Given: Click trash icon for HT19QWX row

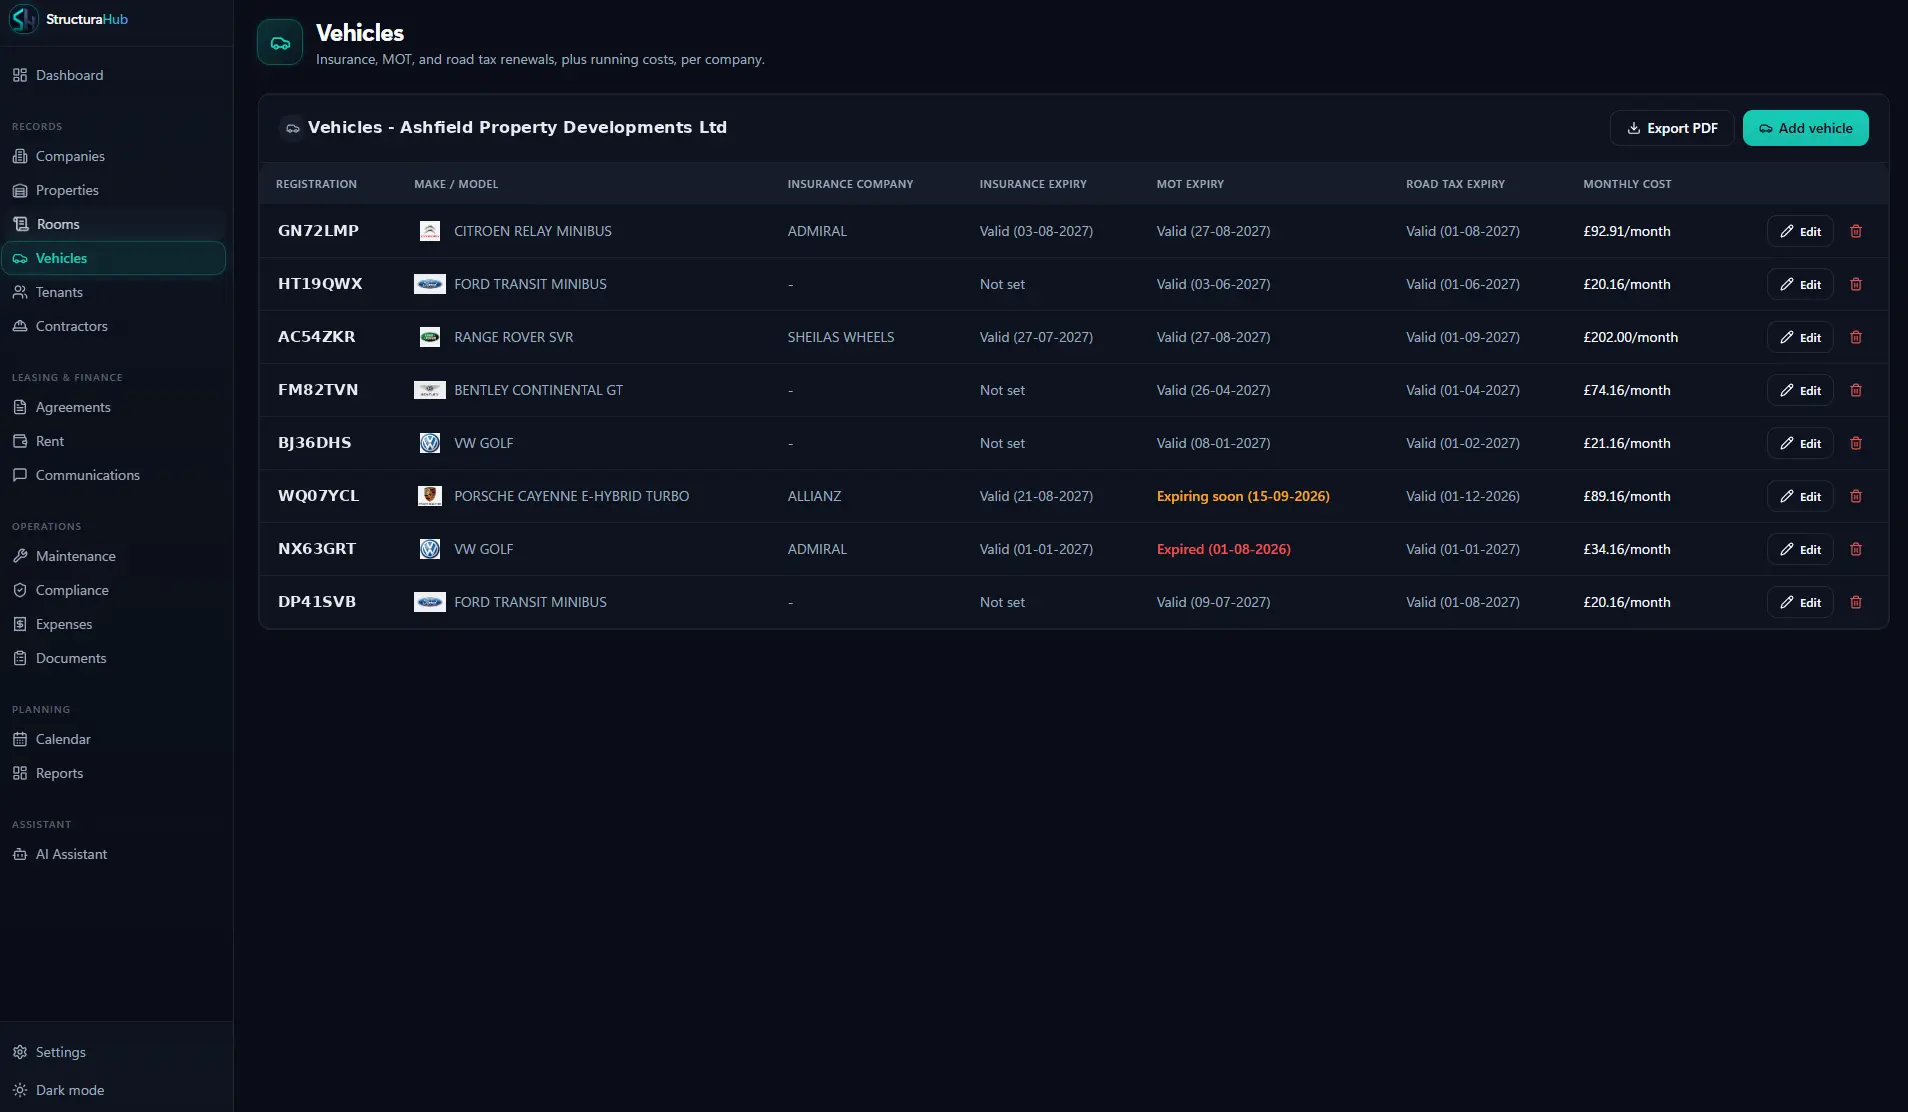Looking at the screenshot, I should [1856, 284].
